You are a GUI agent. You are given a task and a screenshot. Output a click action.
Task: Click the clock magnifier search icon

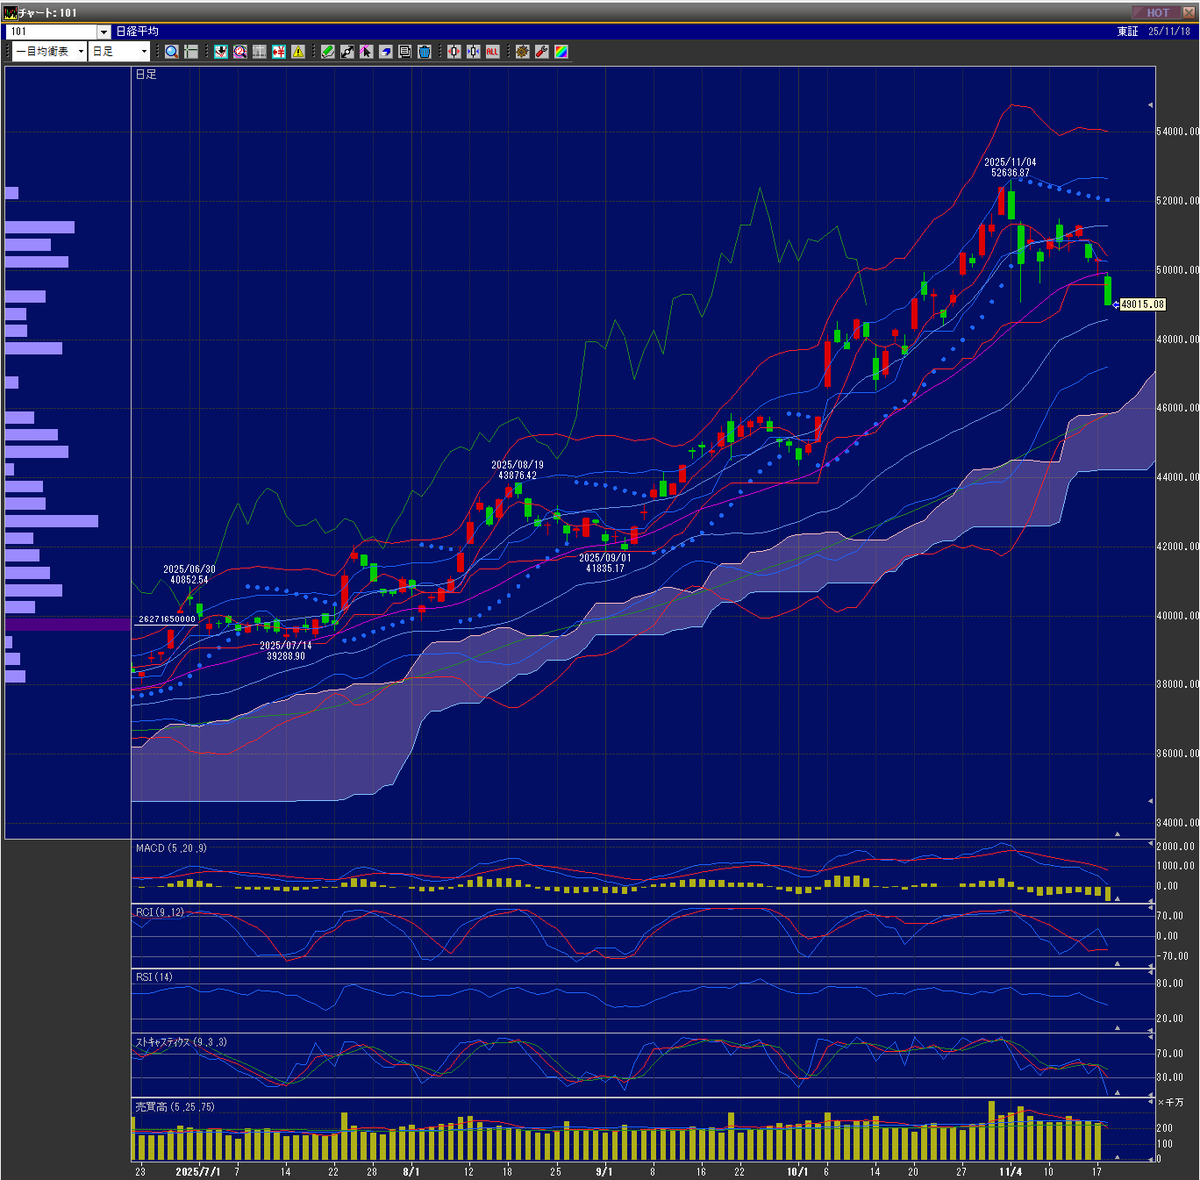240,51
